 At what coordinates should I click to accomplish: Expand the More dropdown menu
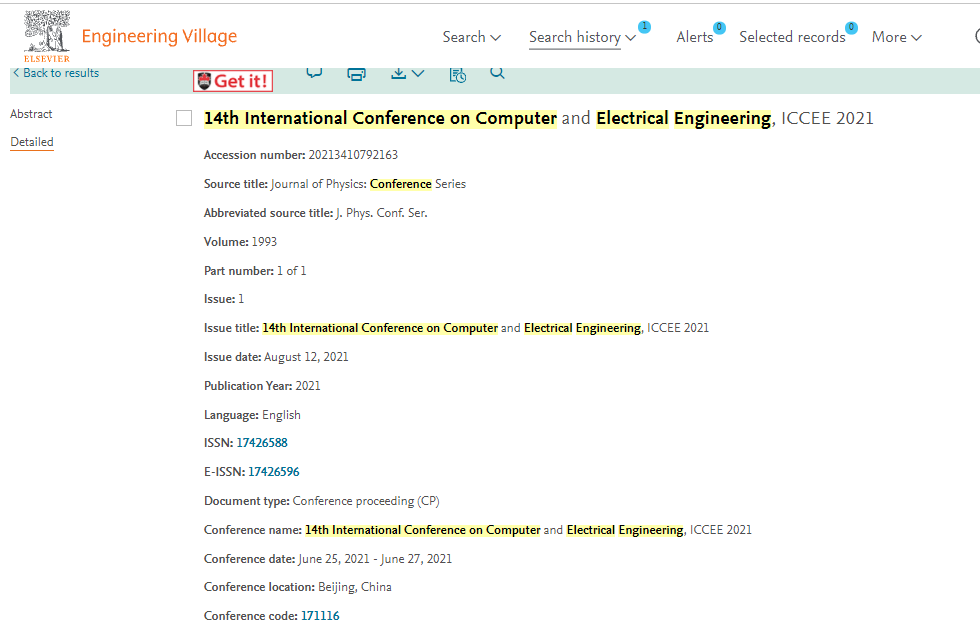point(897,37)
